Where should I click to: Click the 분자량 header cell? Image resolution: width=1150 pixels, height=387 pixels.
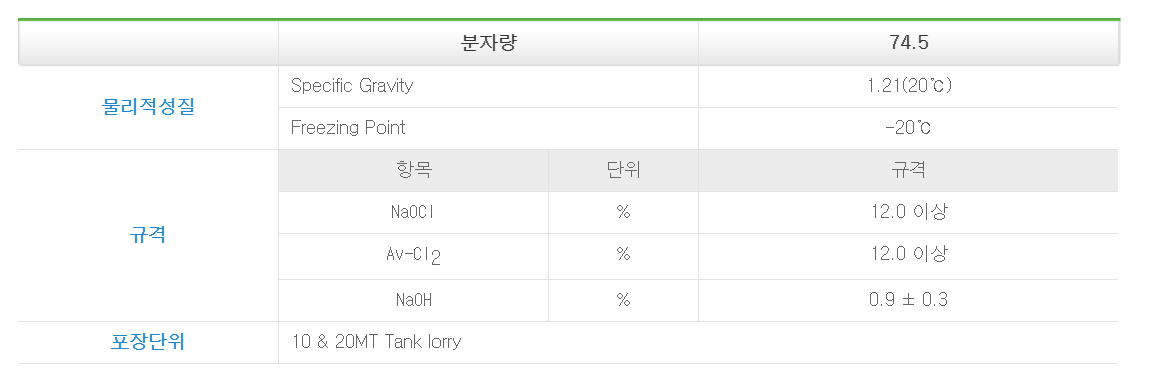pyautogui.click(x=488, y=43)
